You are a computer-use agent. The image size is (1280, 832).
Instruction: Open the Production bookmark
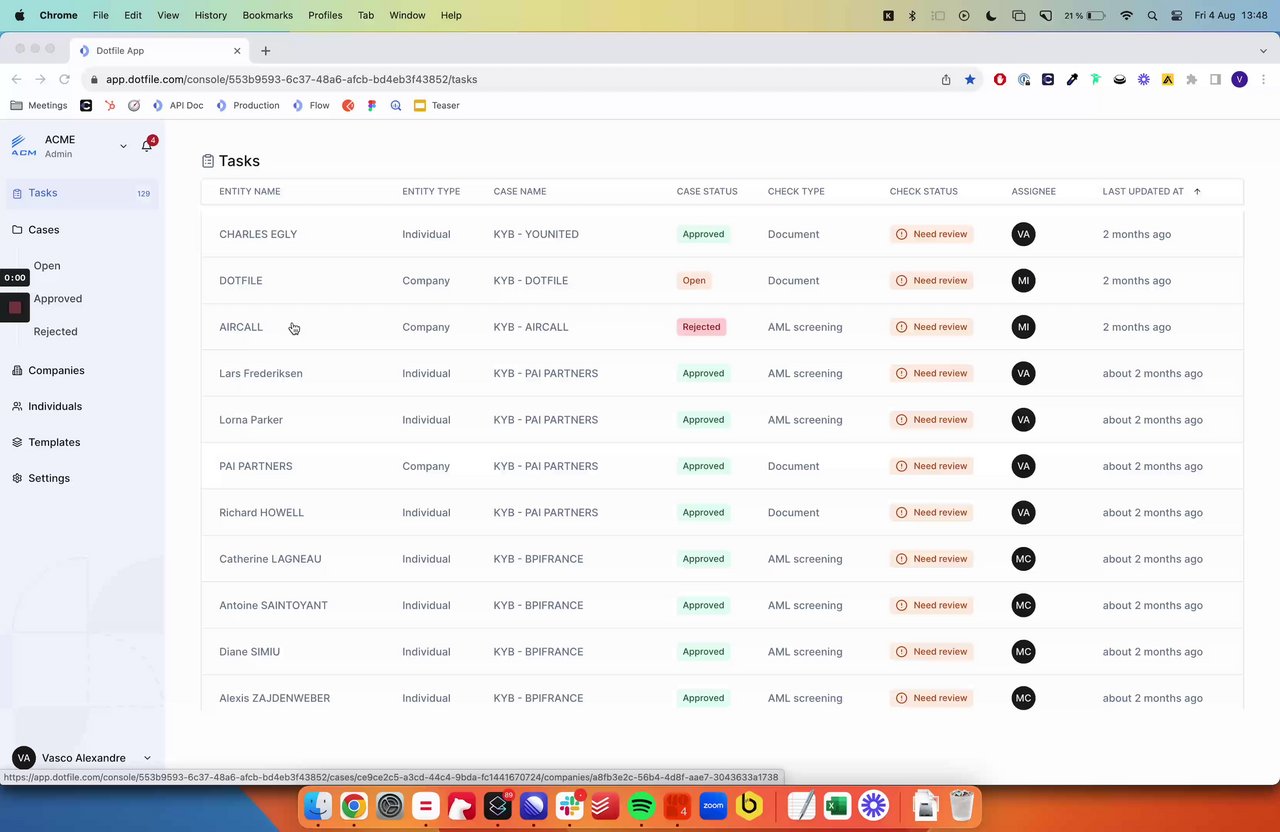247,105
